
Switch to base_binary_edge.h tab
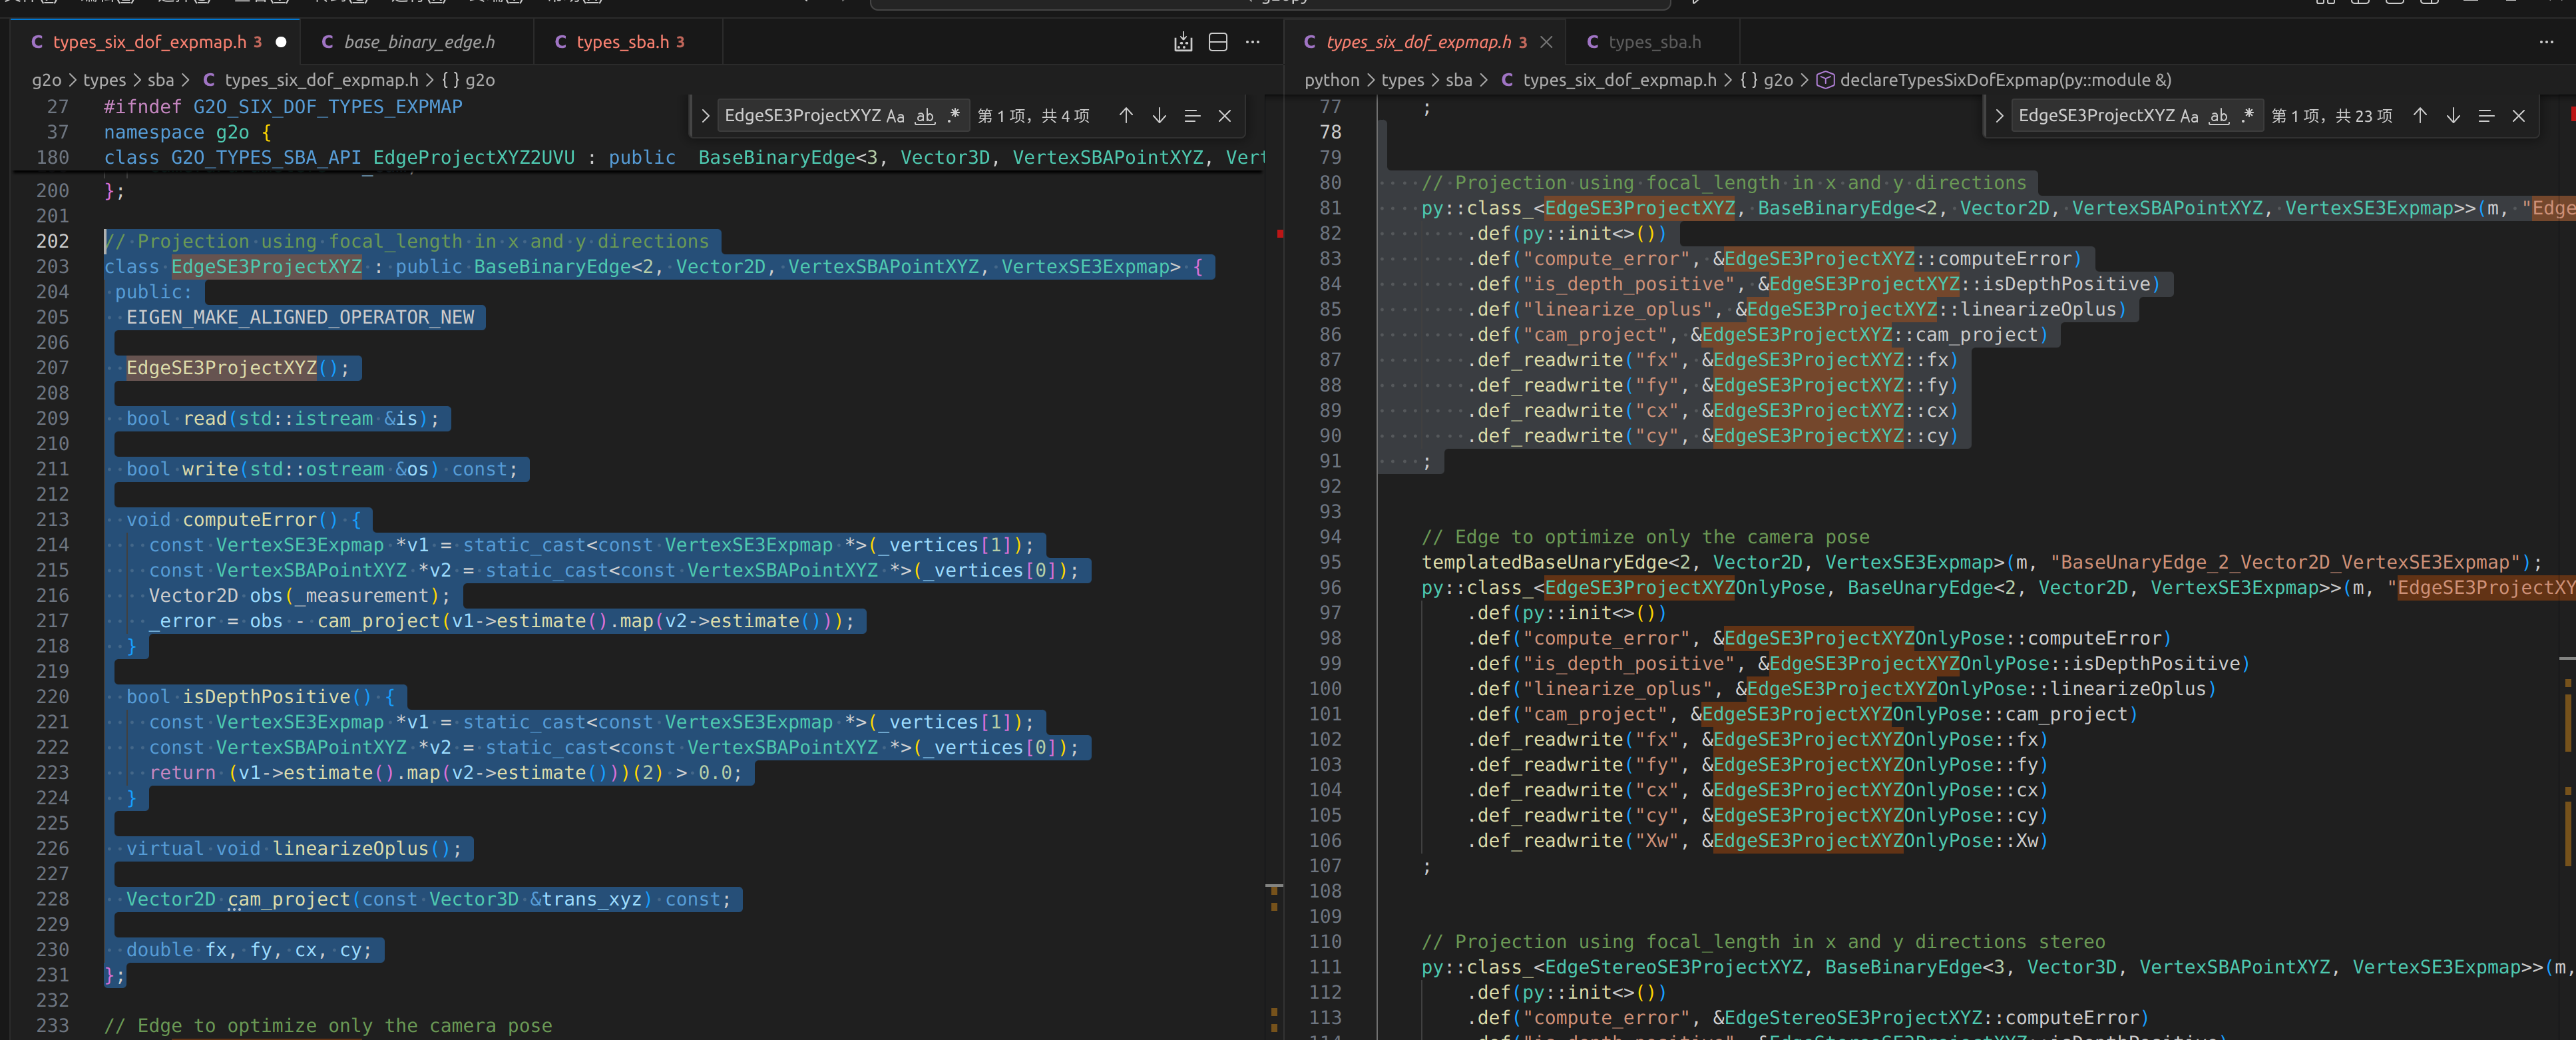pos(418,42)
